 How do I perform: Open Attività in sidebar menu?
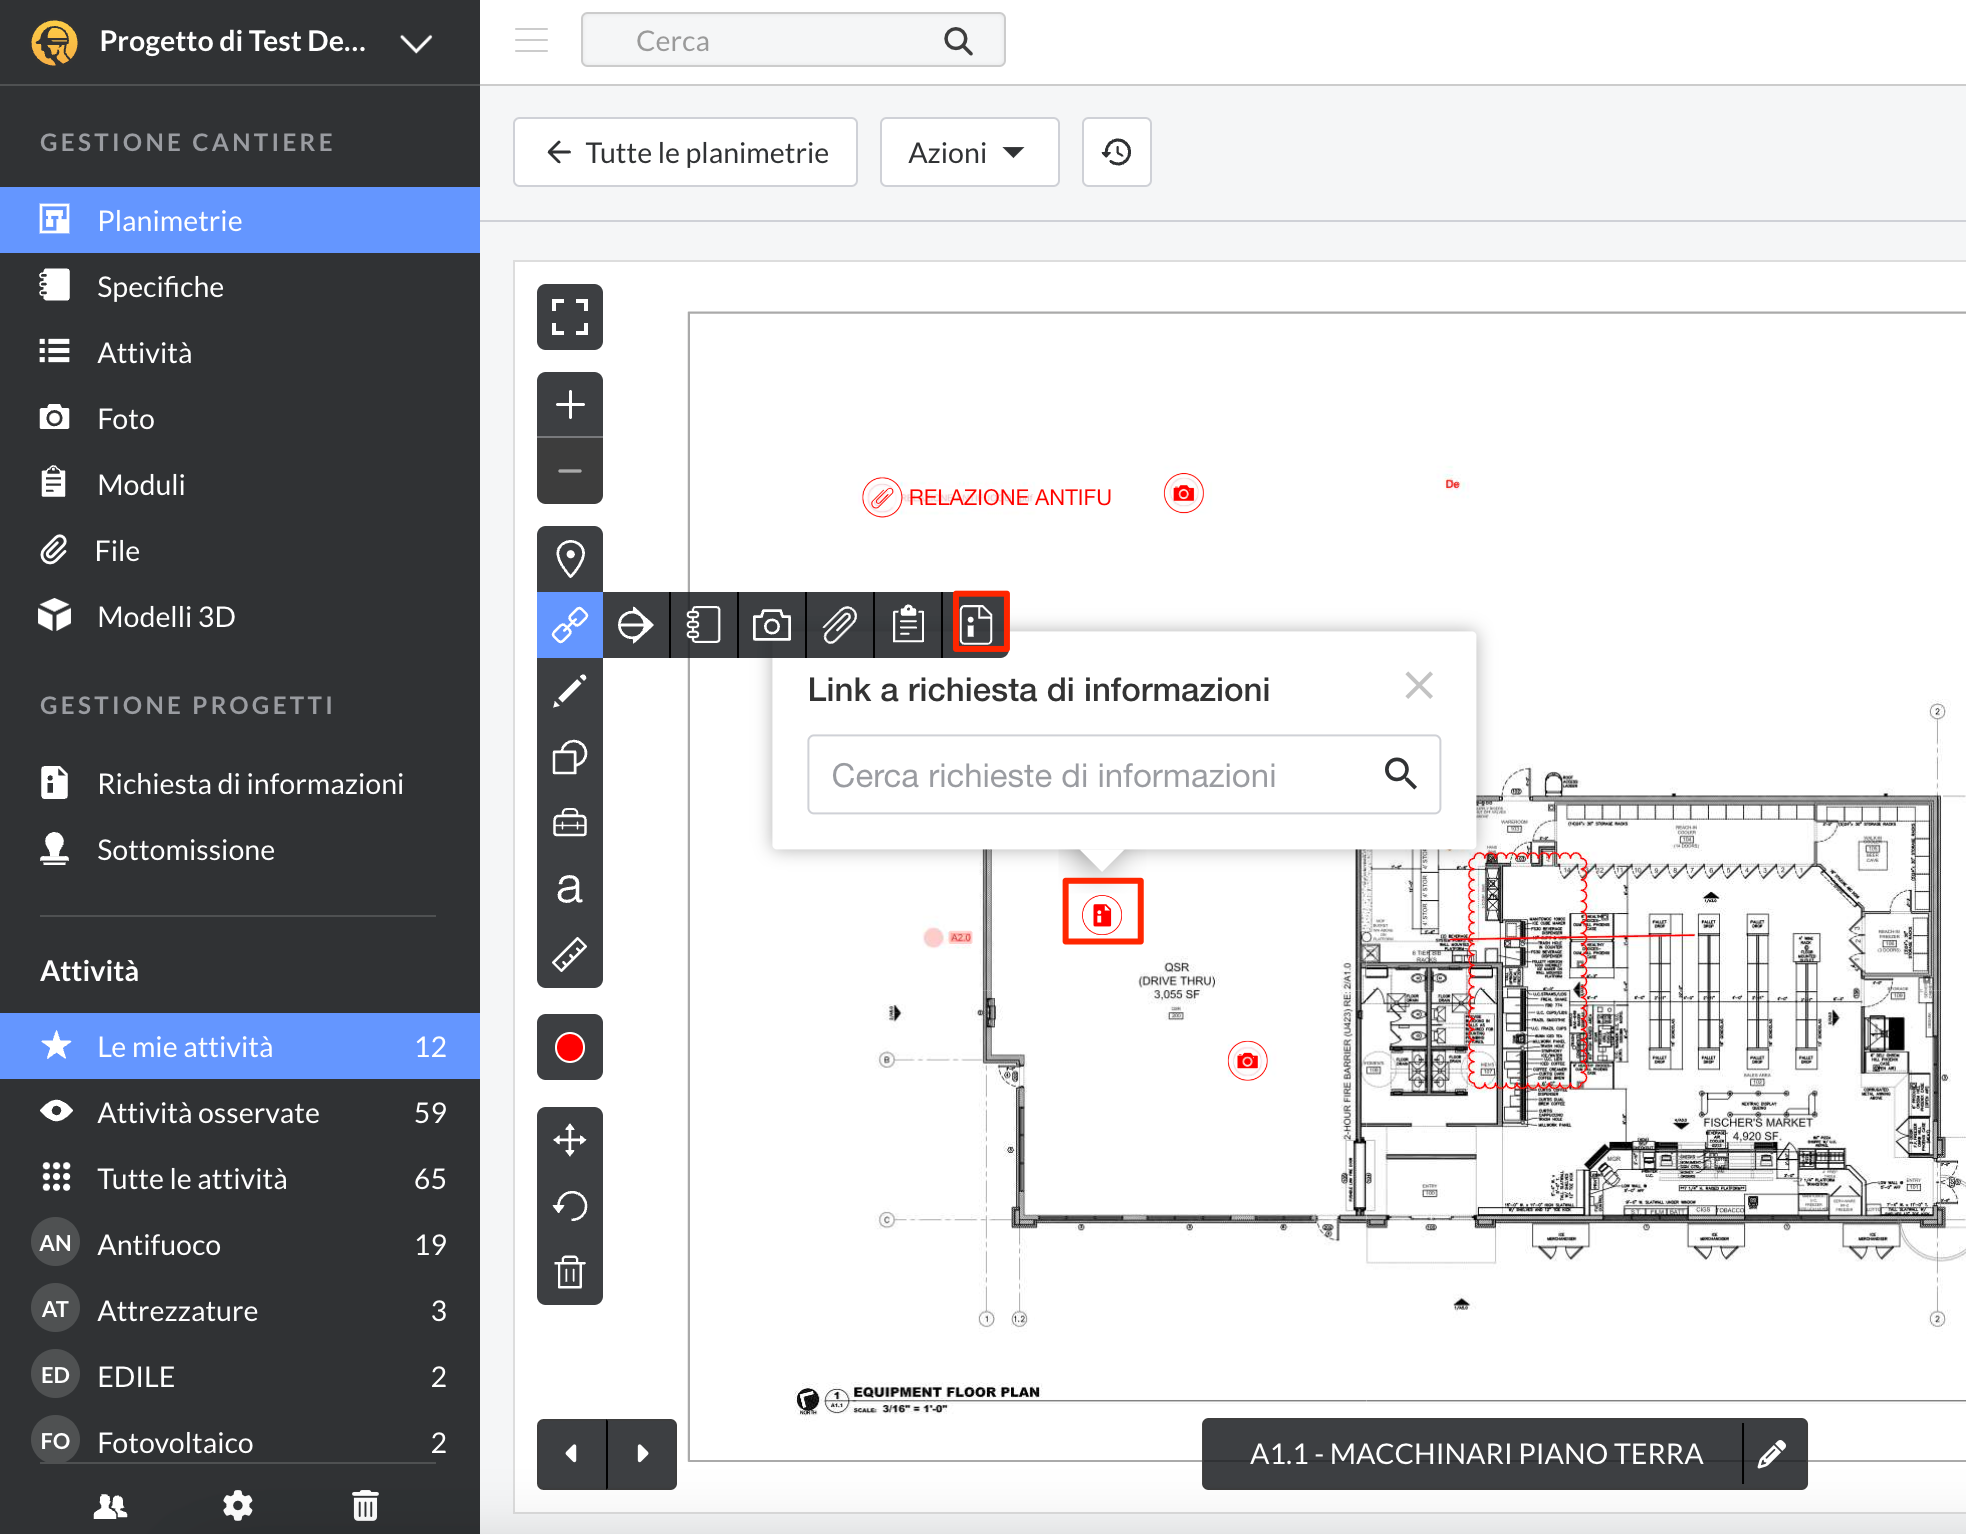coord(240,352)
